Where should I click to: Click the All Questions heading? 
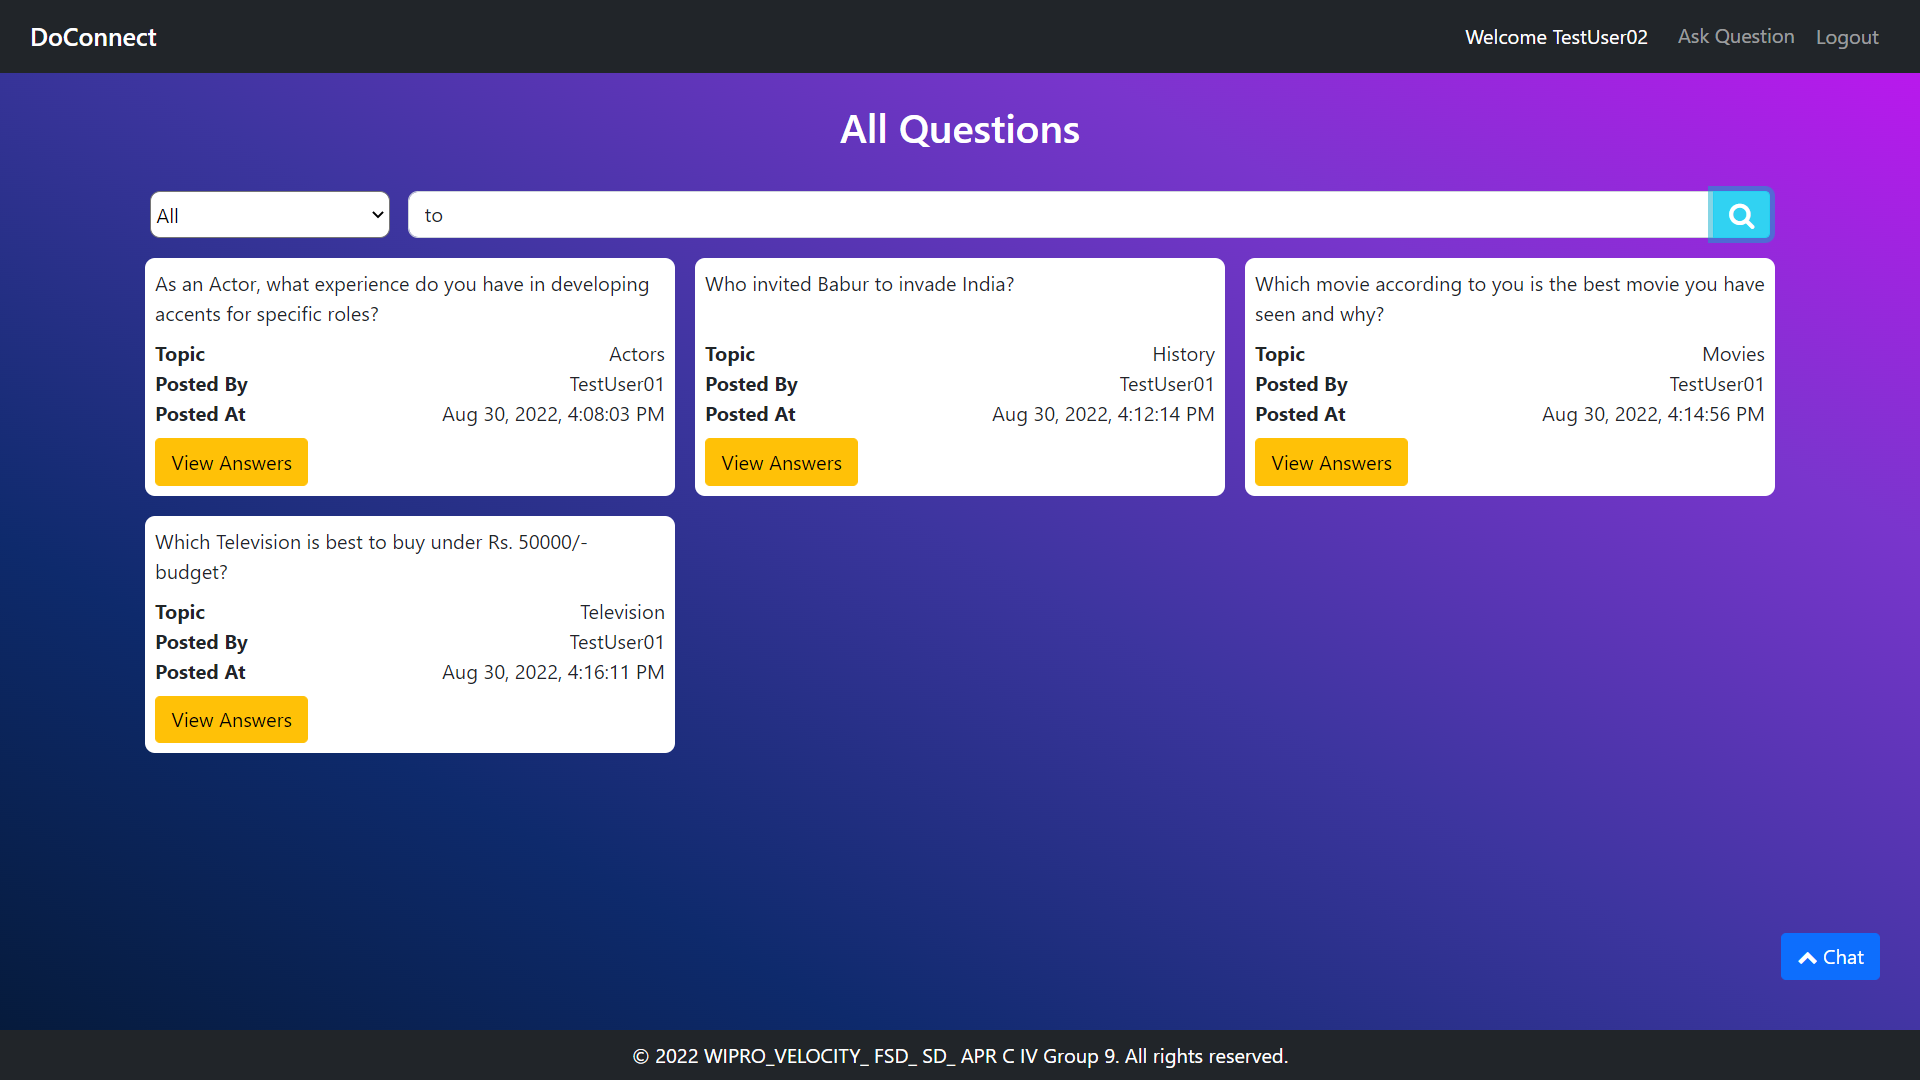tap(959, 129)
